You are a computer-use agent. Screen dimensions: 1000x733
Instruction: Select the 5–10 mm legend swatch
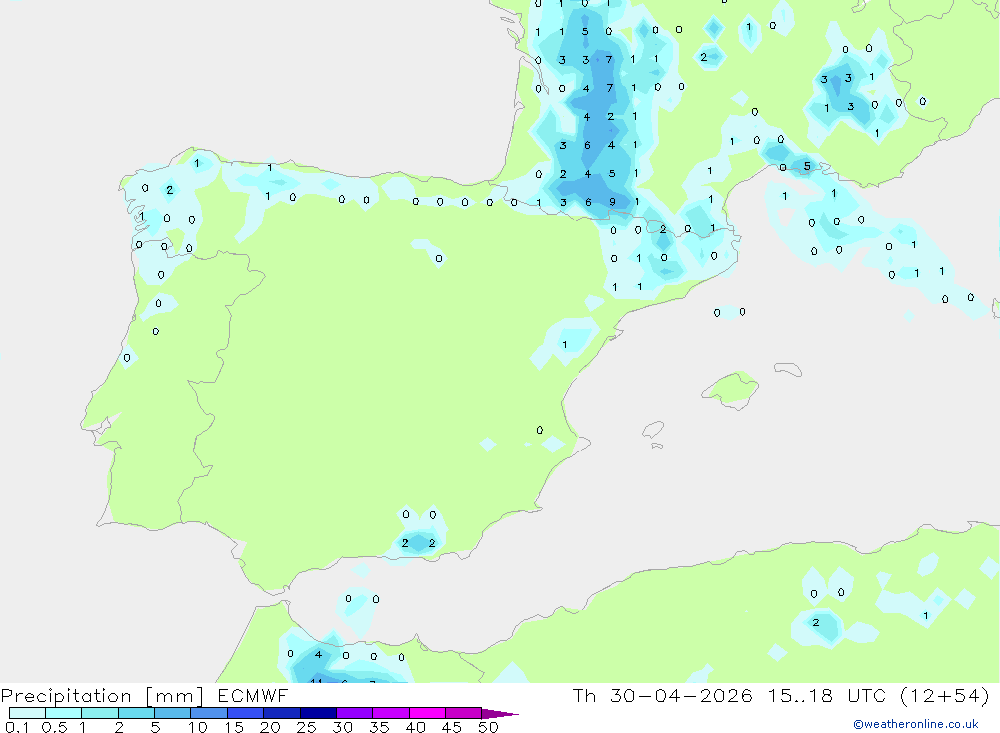click(172, 713)
